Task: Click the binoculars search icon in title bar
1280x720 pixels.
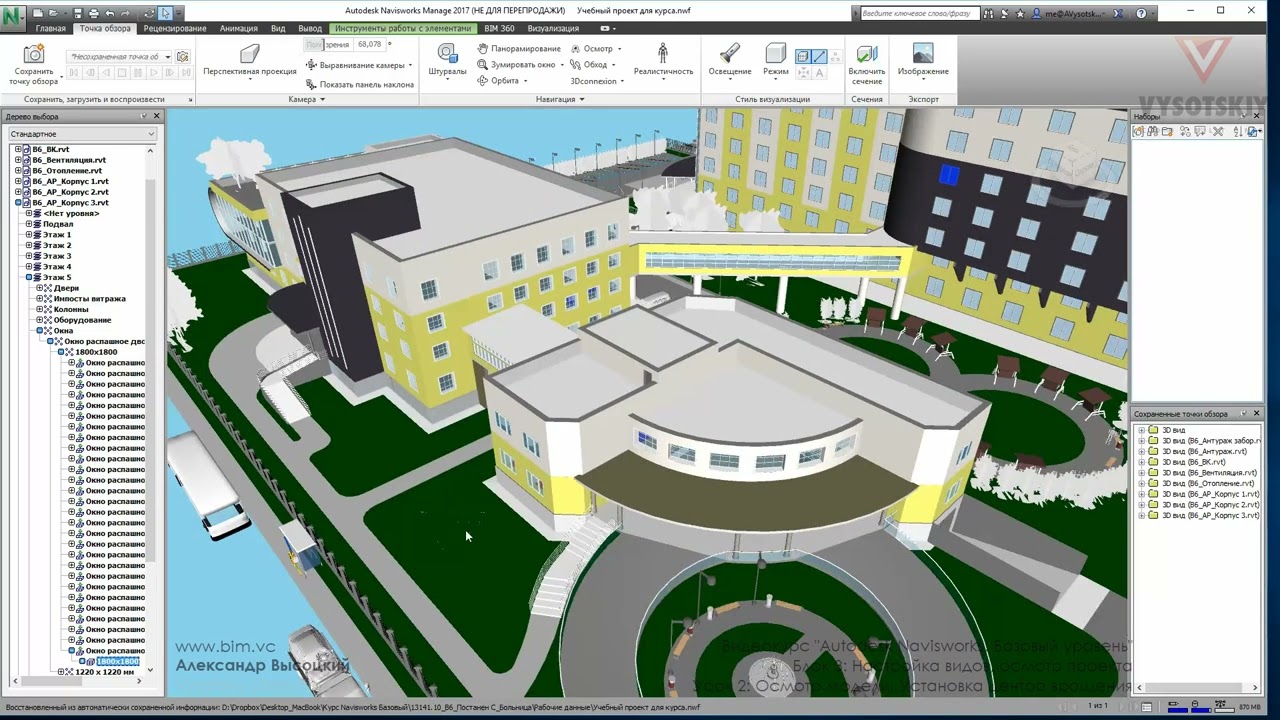Action: click(x=989, y=14)
